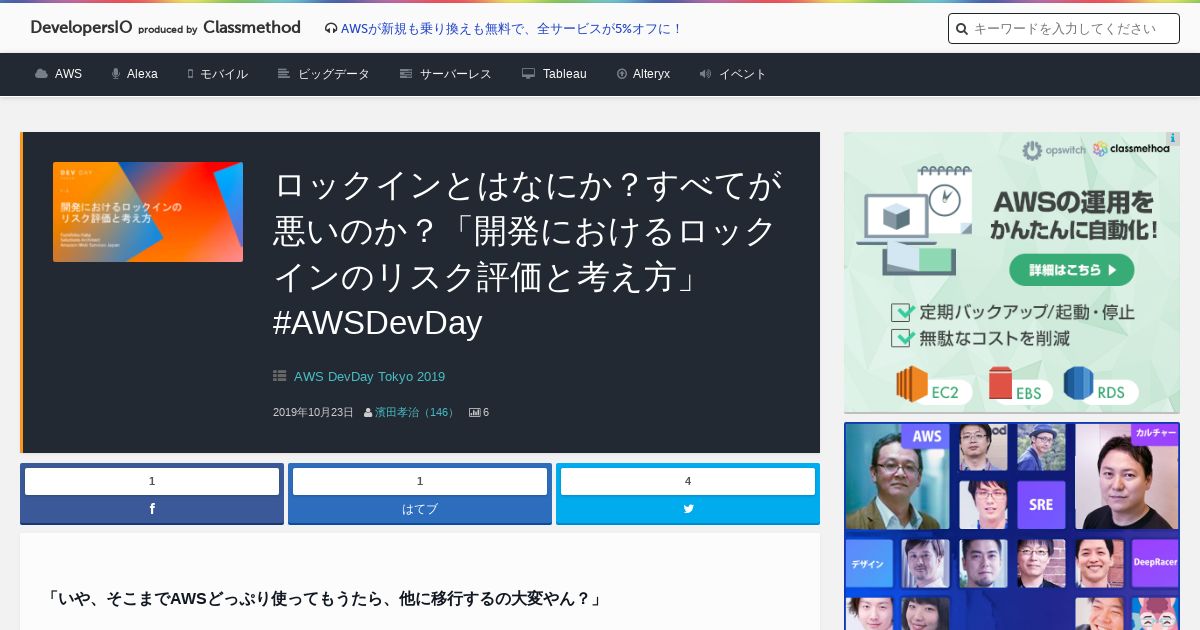Screen dimensions: 1200x630
Task: Click the publication date 2019年10月23日
Action: coord(313,412)
